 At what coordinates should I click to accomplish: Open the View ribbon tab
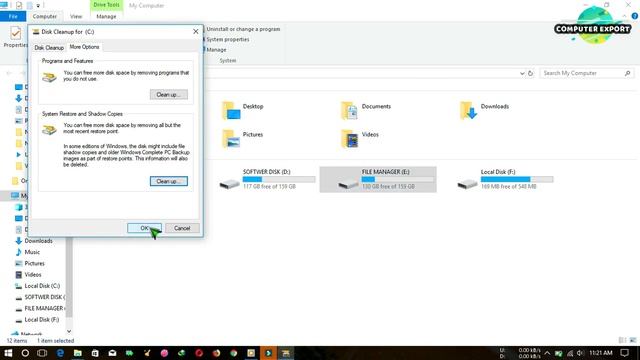tap(76, 16)
